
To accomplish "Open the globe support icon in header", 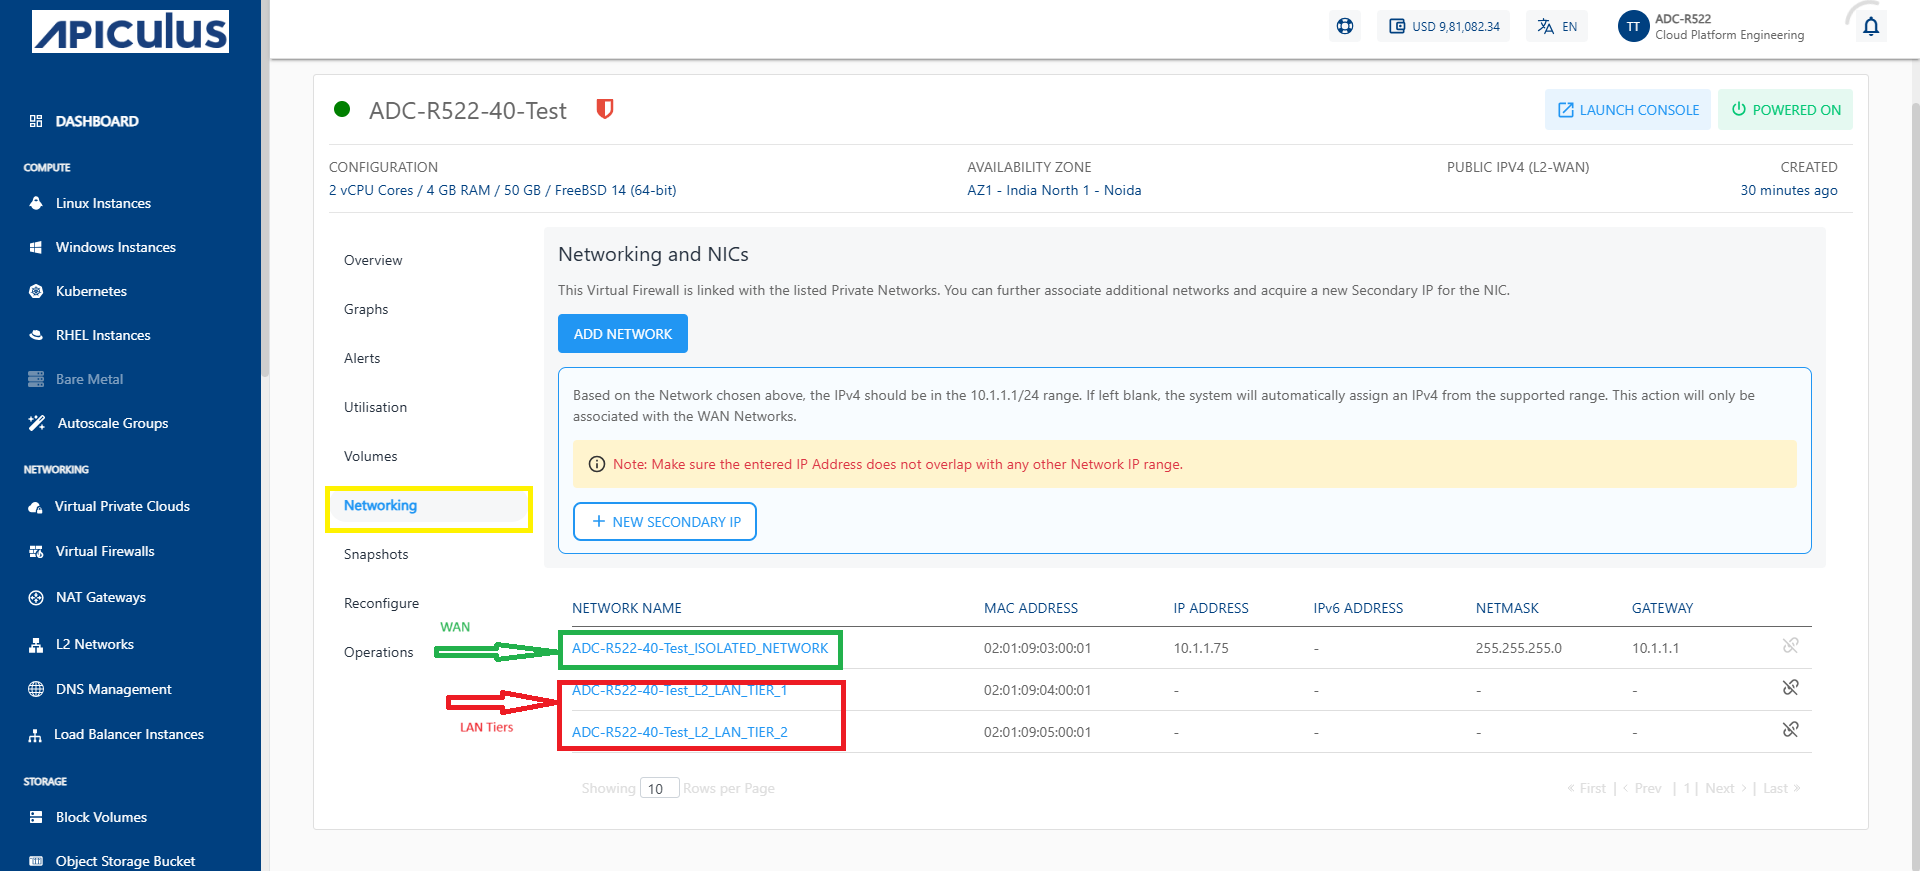I will [1345, 26].
